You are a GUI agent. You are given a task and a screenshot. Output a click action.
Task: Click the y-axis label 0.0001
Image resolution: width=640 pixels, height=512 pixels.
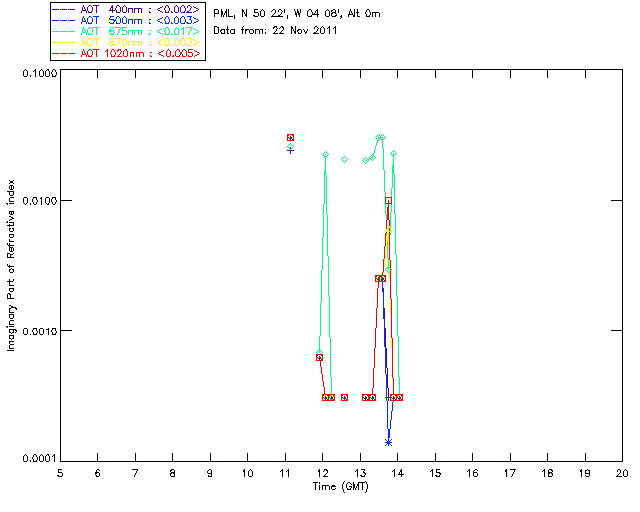click(x=40, y=459)
